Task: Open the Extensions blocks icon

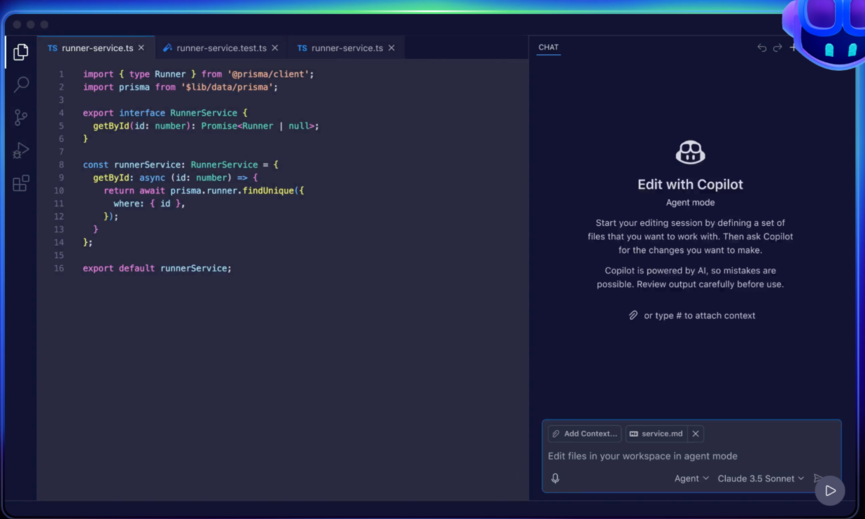Action: [21, 183]
